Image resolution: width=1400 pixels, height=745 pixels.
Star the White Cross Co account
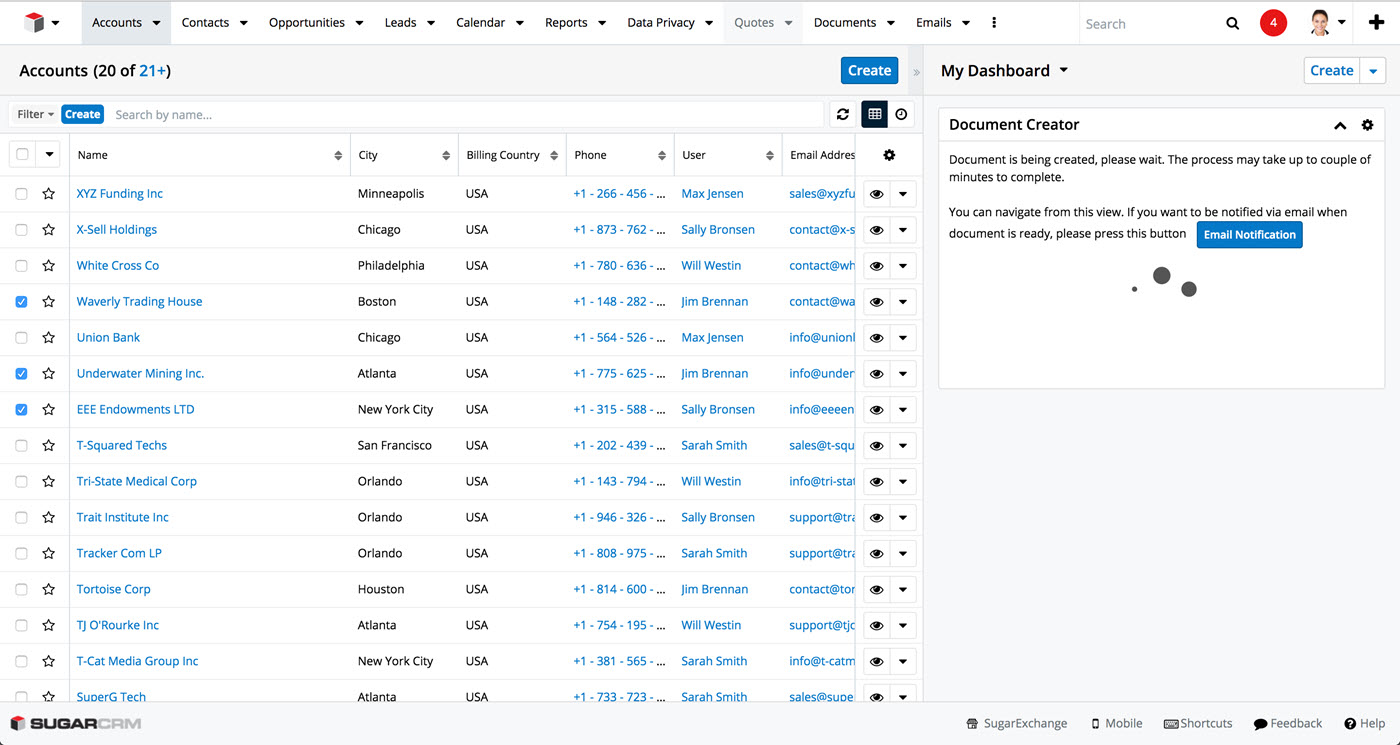48,266
